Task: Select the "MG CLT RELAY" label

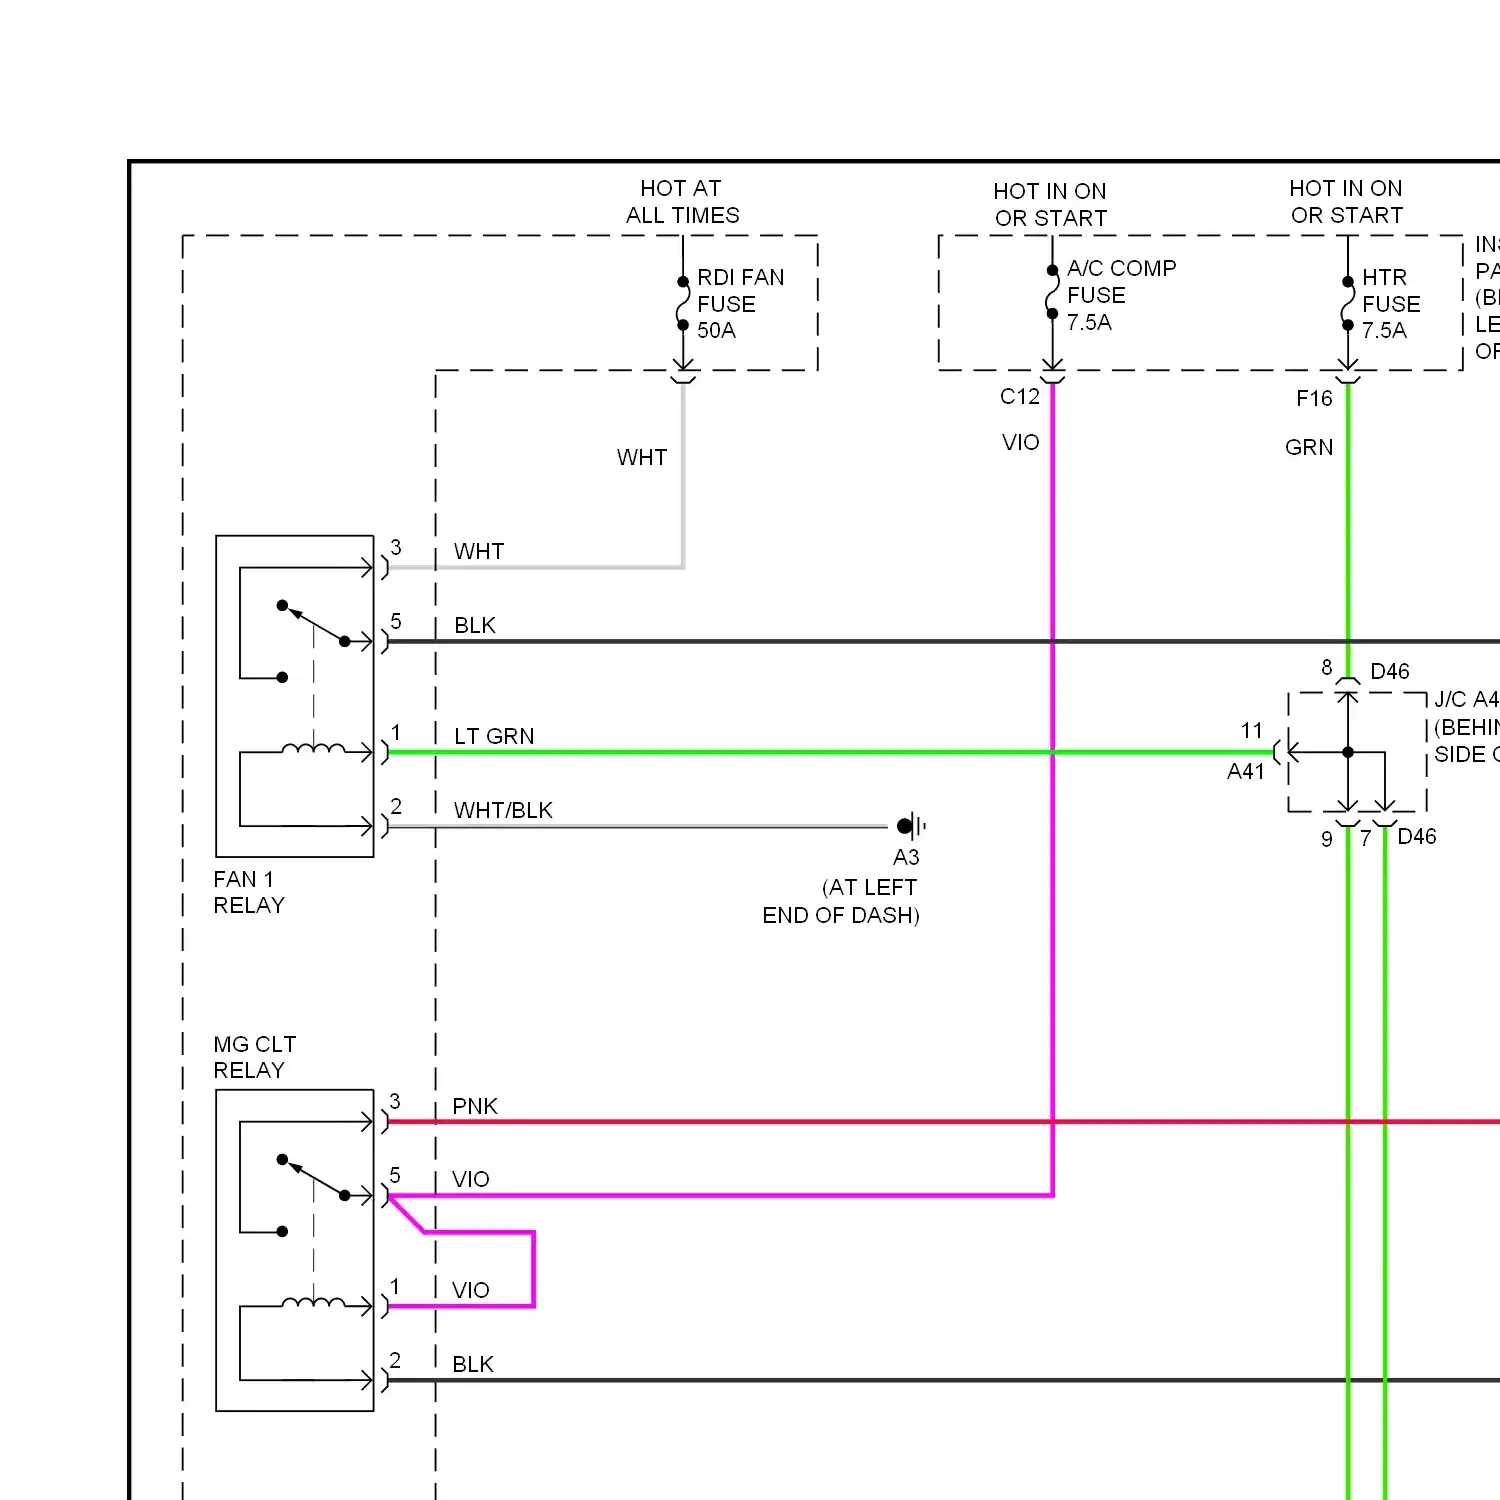Action: click(x=255, y=1057)
